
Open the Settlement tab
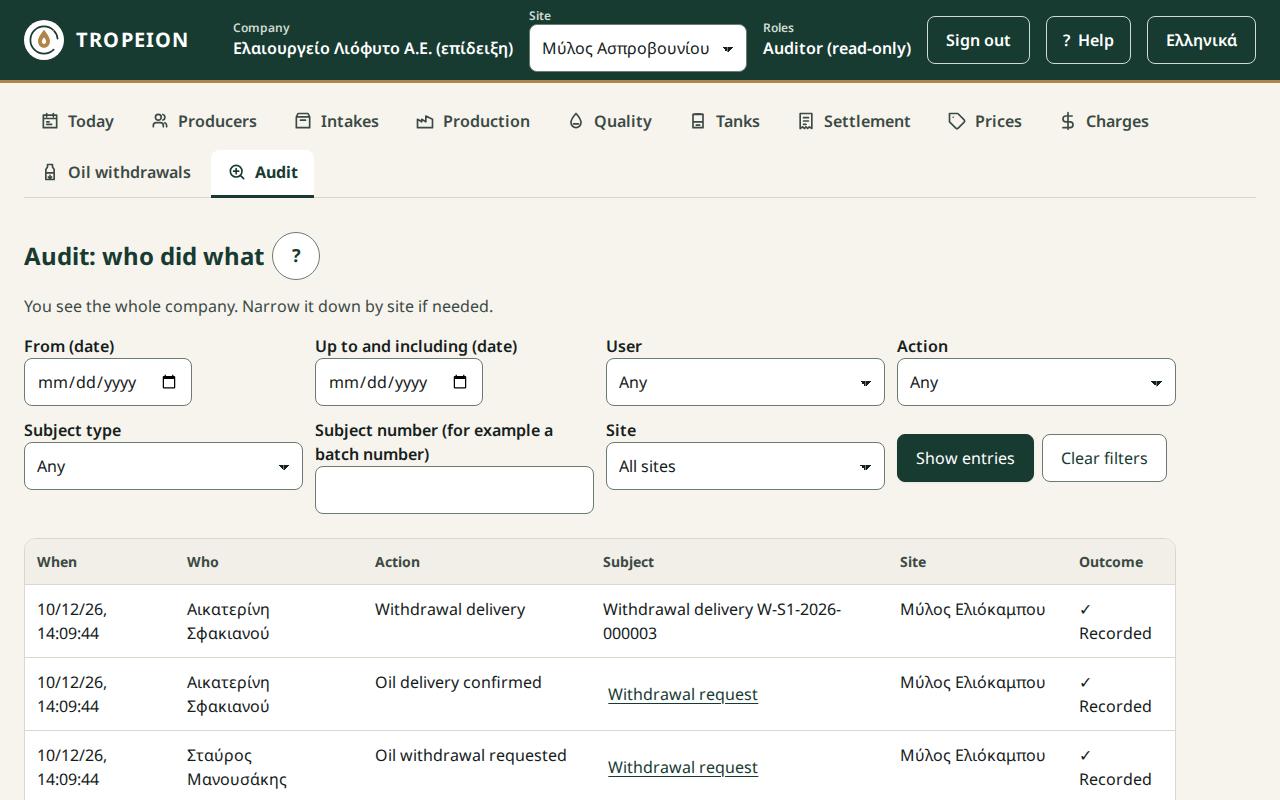[854, 121]
